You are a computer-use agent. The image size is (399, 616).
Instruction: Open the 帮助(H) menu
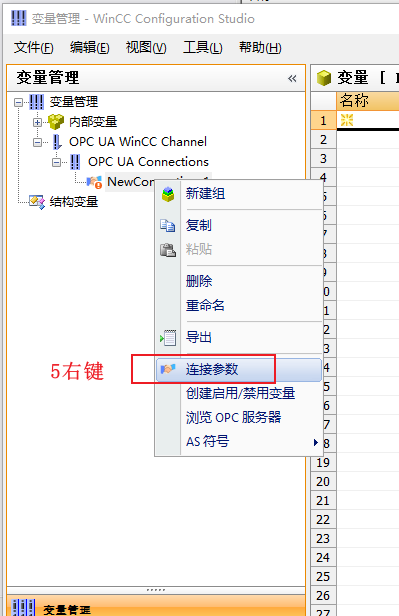coord(260,48)
